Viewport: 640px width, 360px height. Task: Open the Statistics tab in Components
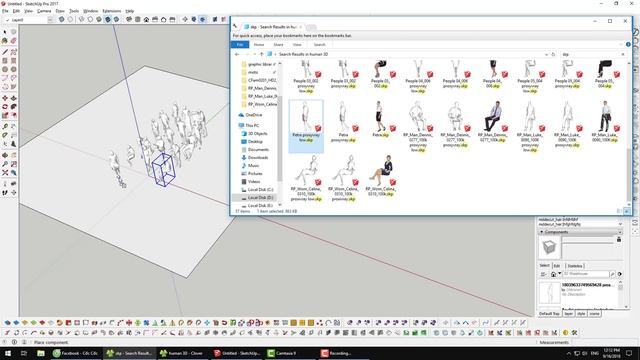575,266
